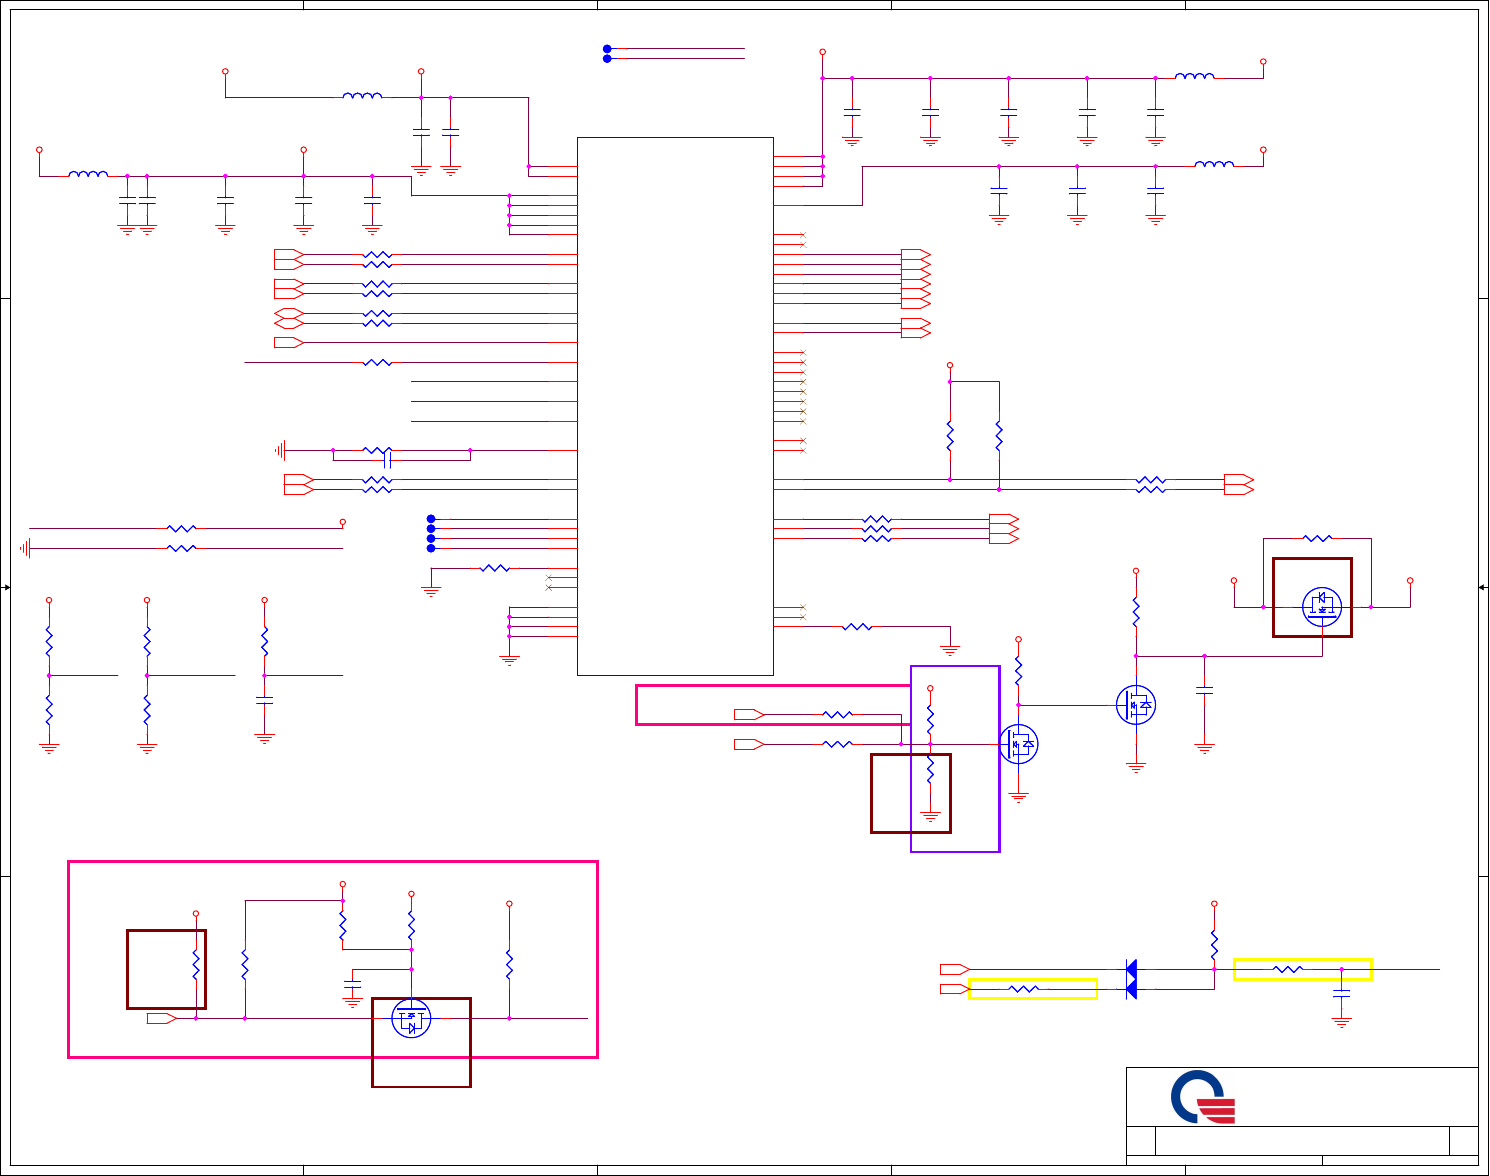Select the capacitor in the bottom-left pink-framed circuit
The height and width of the screenshot is (1176, 1490).
352,984
